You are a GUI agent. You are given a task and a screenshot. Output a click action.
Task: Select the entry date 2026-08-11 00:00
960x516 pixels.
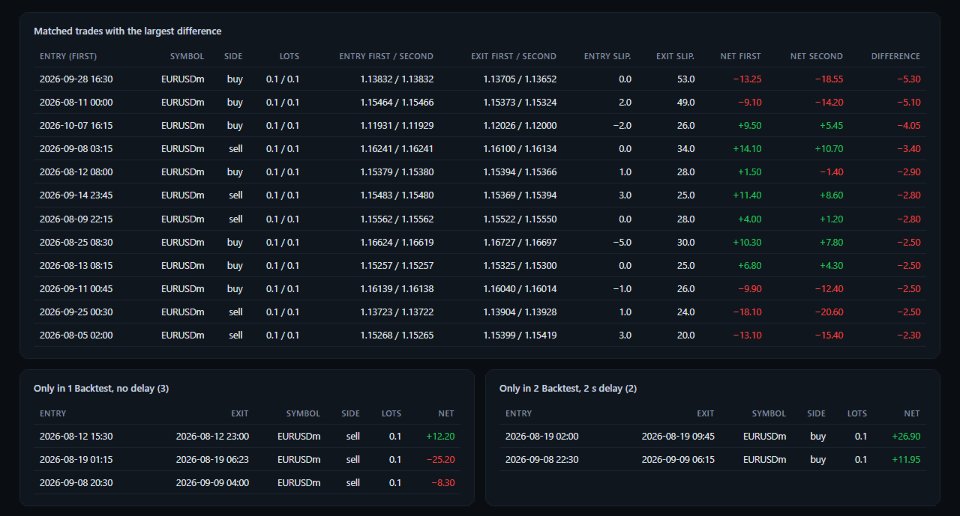click(x=76, y=102)
